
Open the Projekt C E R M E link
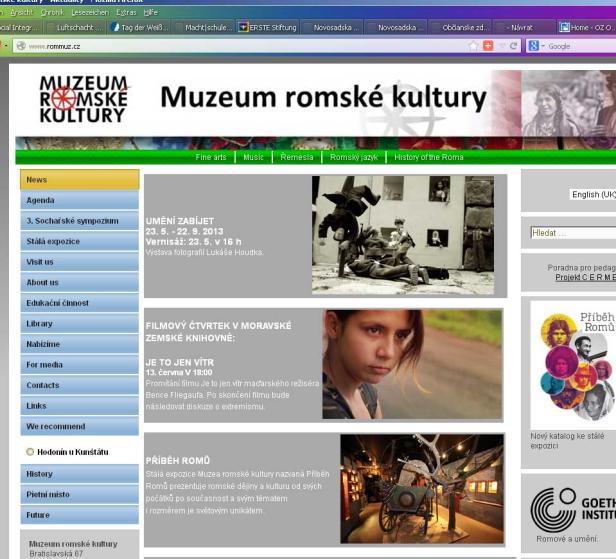(x=585, y=277)
